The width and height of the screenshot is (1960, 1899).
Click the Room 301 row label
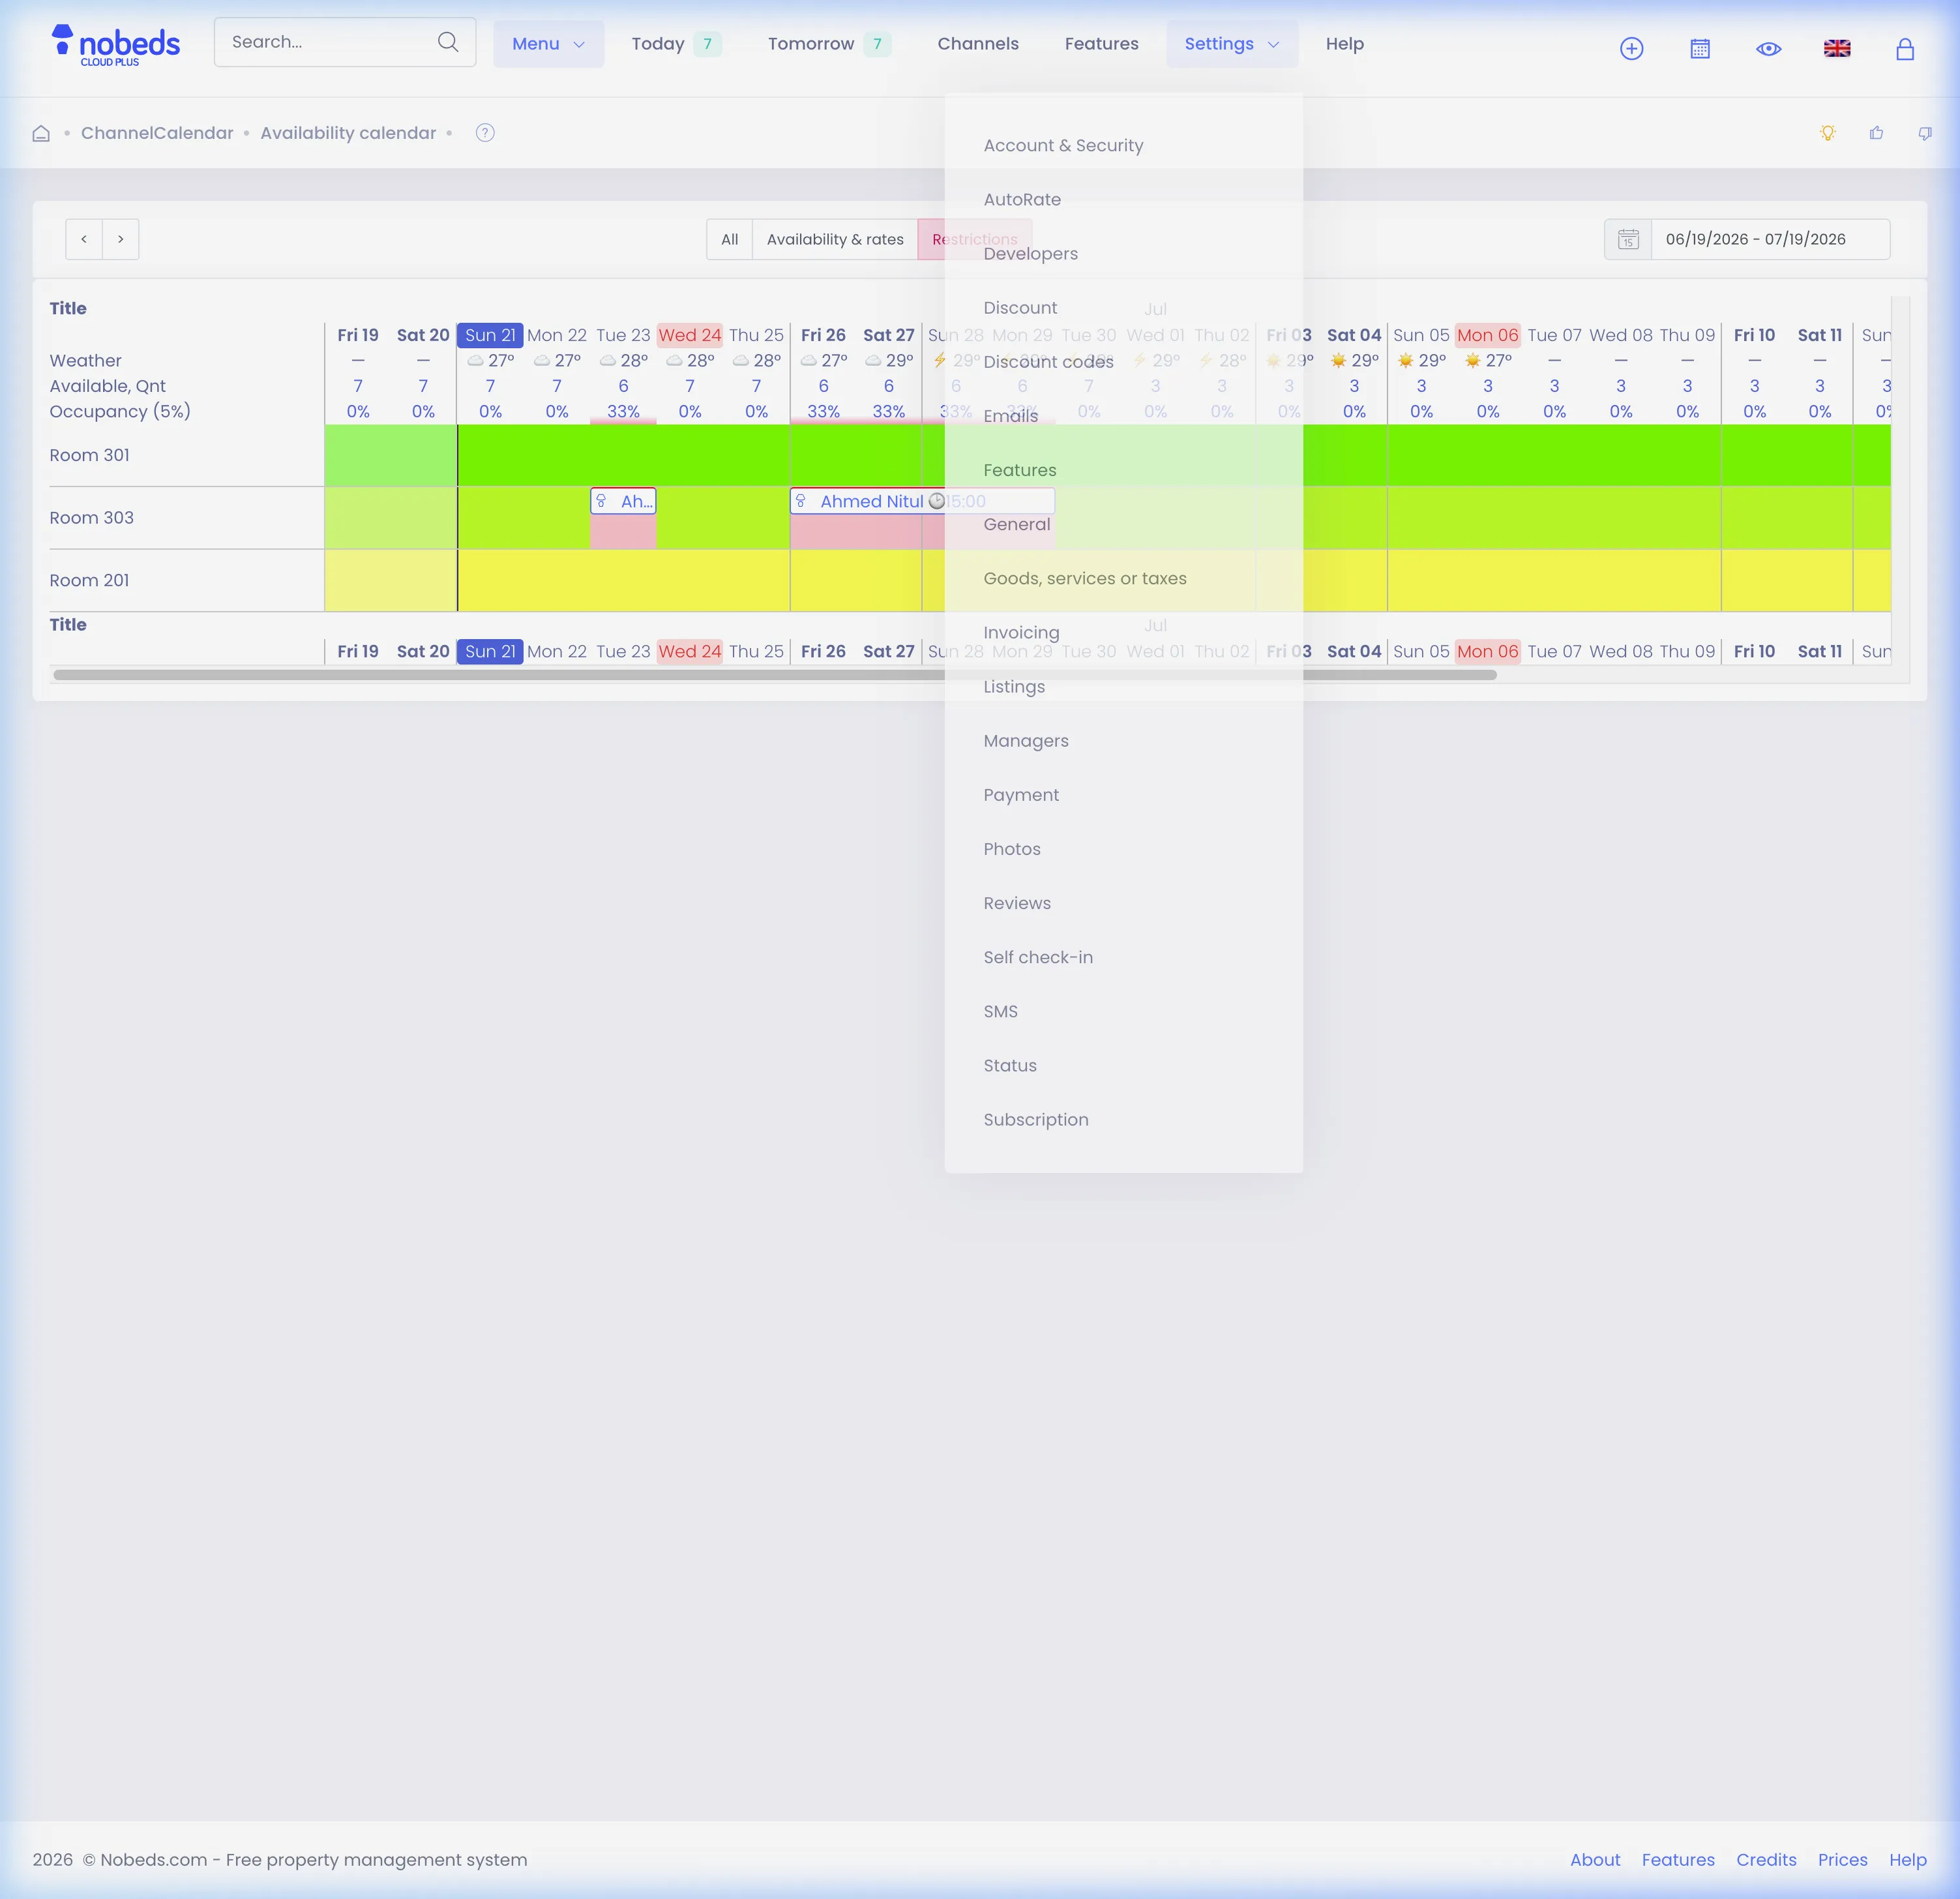89,455
